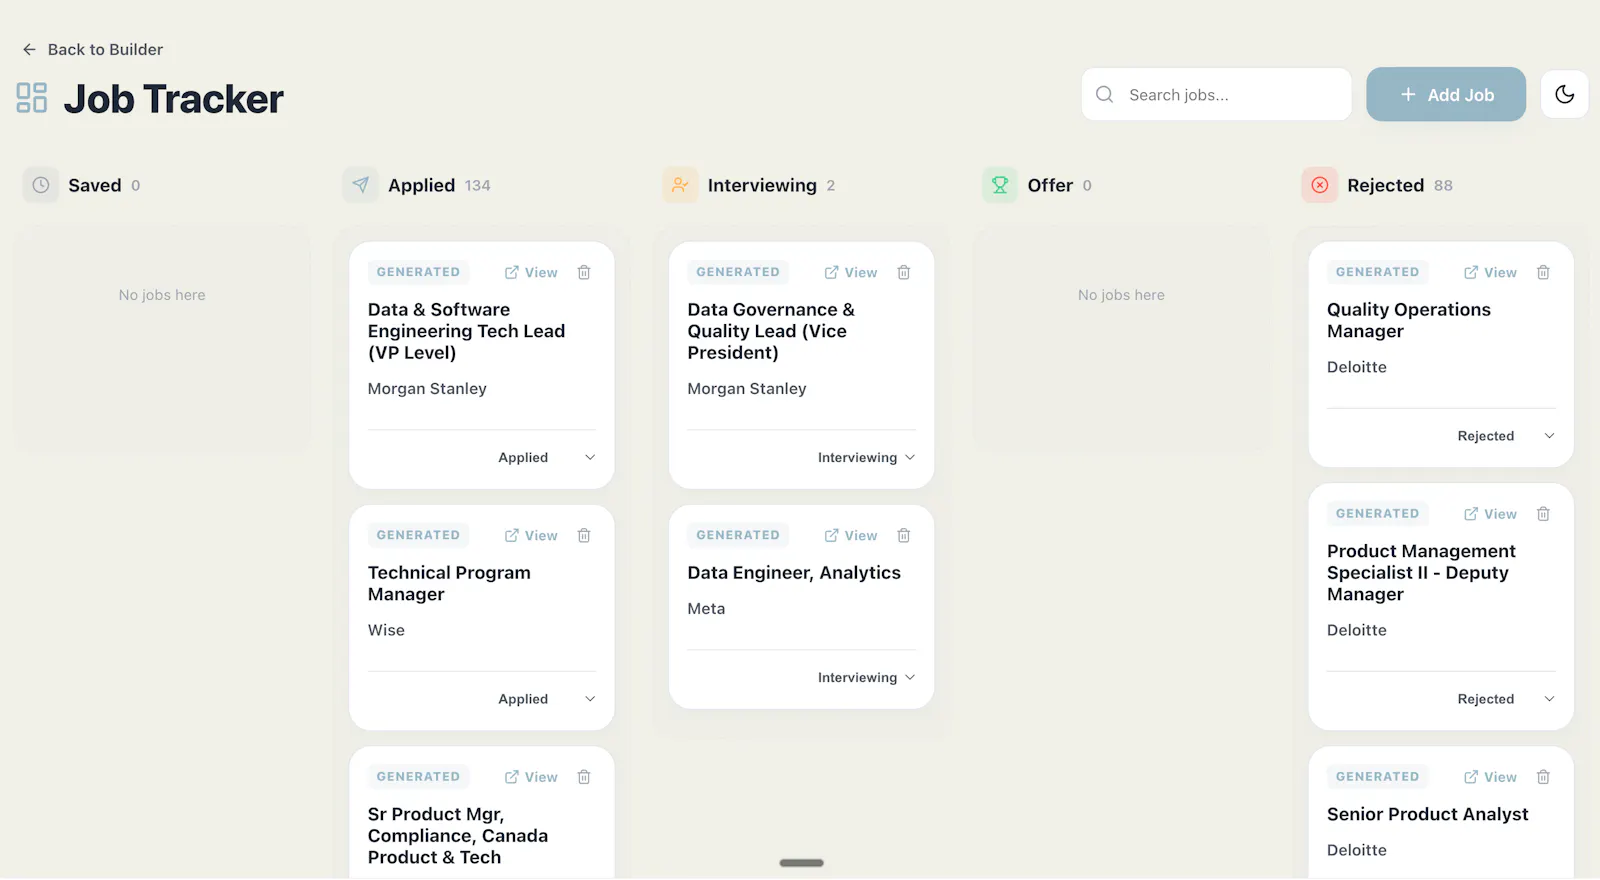Viewport: 1600px width, 880px height.
Task: Click the Add Job button
Action: 1446,94
